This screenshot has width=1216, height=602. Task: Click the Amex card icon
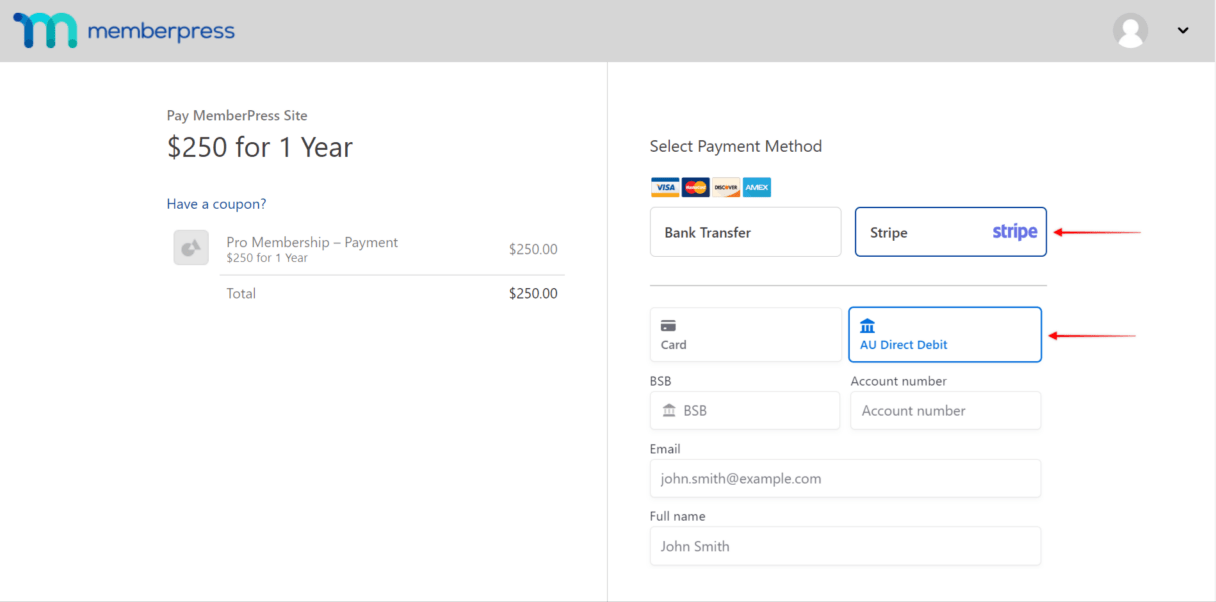tap(757, 188)
